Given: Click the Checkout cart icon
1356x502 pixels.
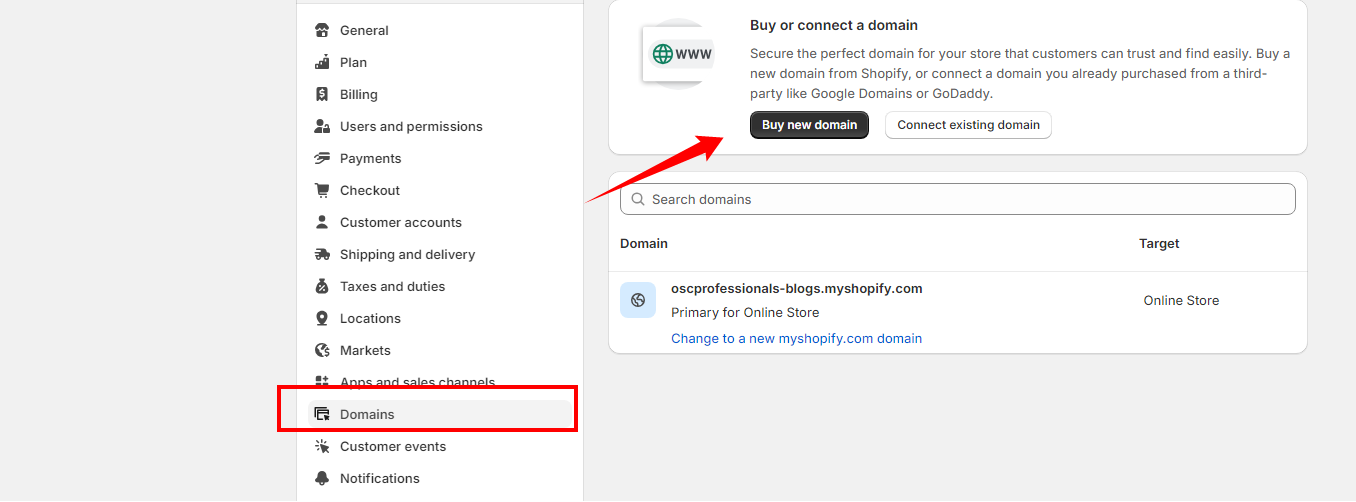Looking at the screenshot, I should pyautogui.click(x=322, y=190).
